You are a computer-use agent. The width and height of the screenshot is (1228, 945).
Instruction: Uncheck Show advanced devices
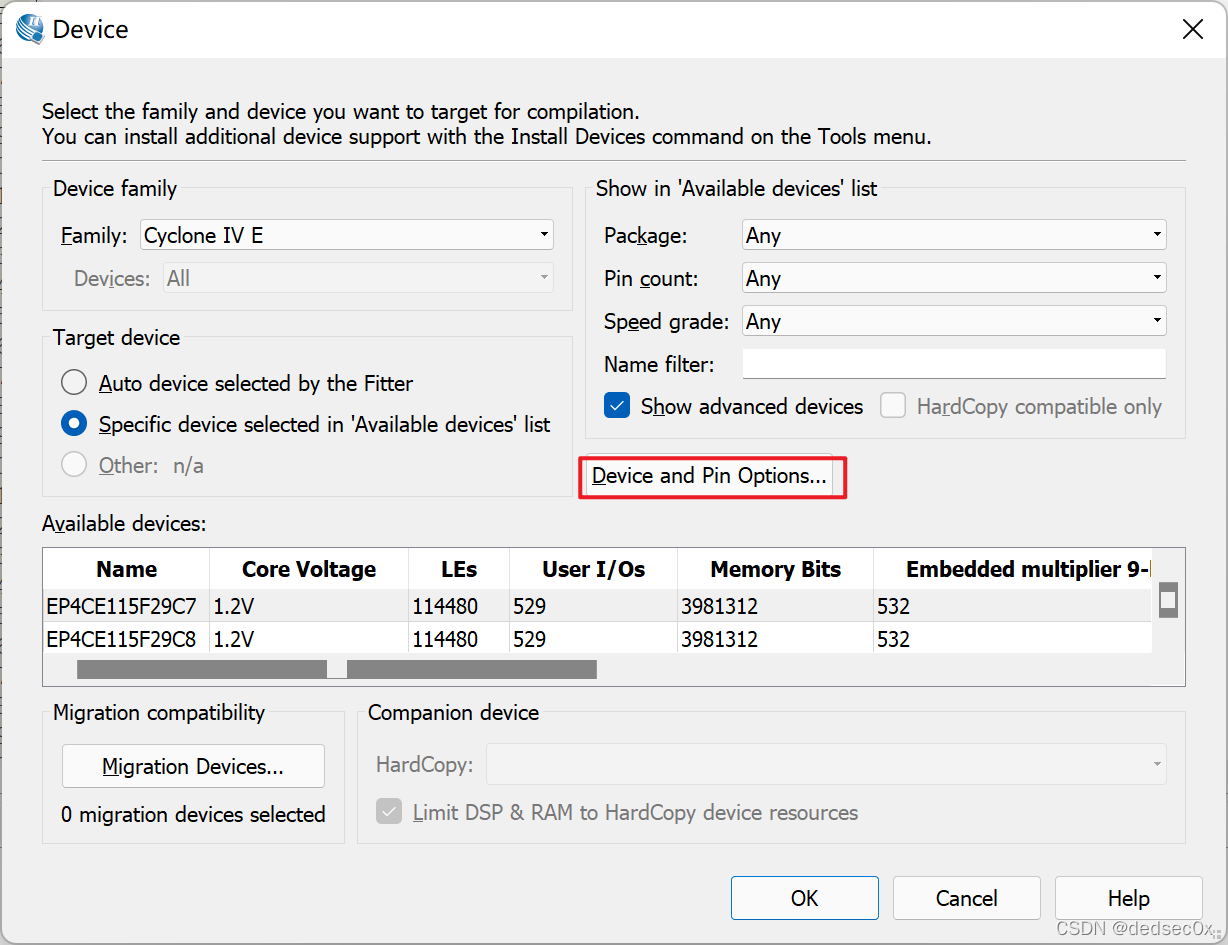[617, 406]
